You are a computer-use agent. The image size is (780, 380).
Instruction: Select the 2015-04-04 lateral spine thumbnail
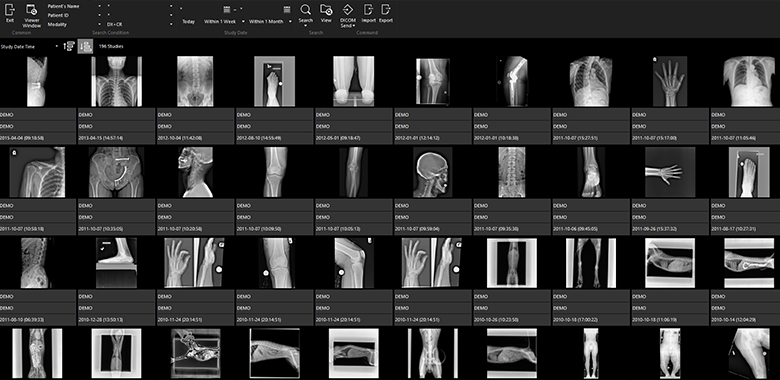pyautogui.click(x=37, y=81)
